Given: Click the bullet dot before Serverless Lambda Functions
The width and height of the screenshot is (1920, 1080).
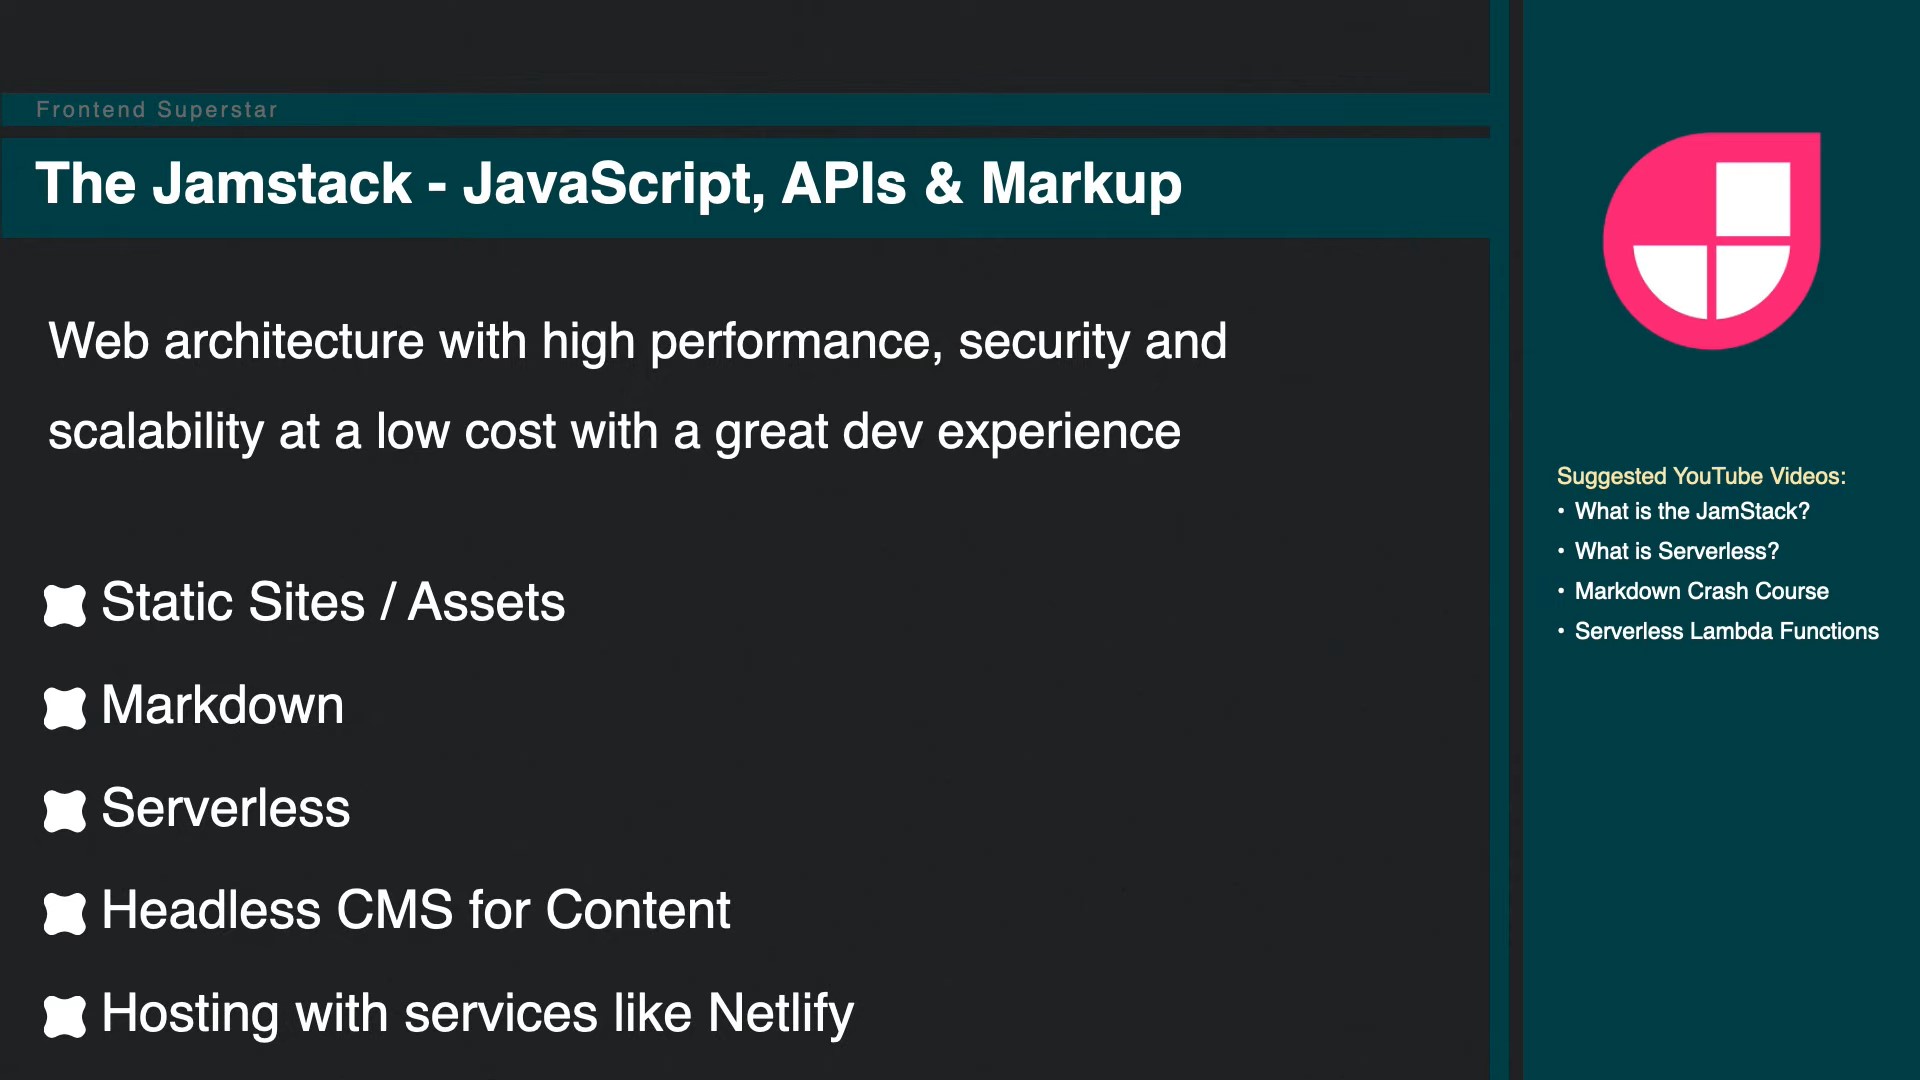Looking at the screenshot, I should tap(1561, 631).
